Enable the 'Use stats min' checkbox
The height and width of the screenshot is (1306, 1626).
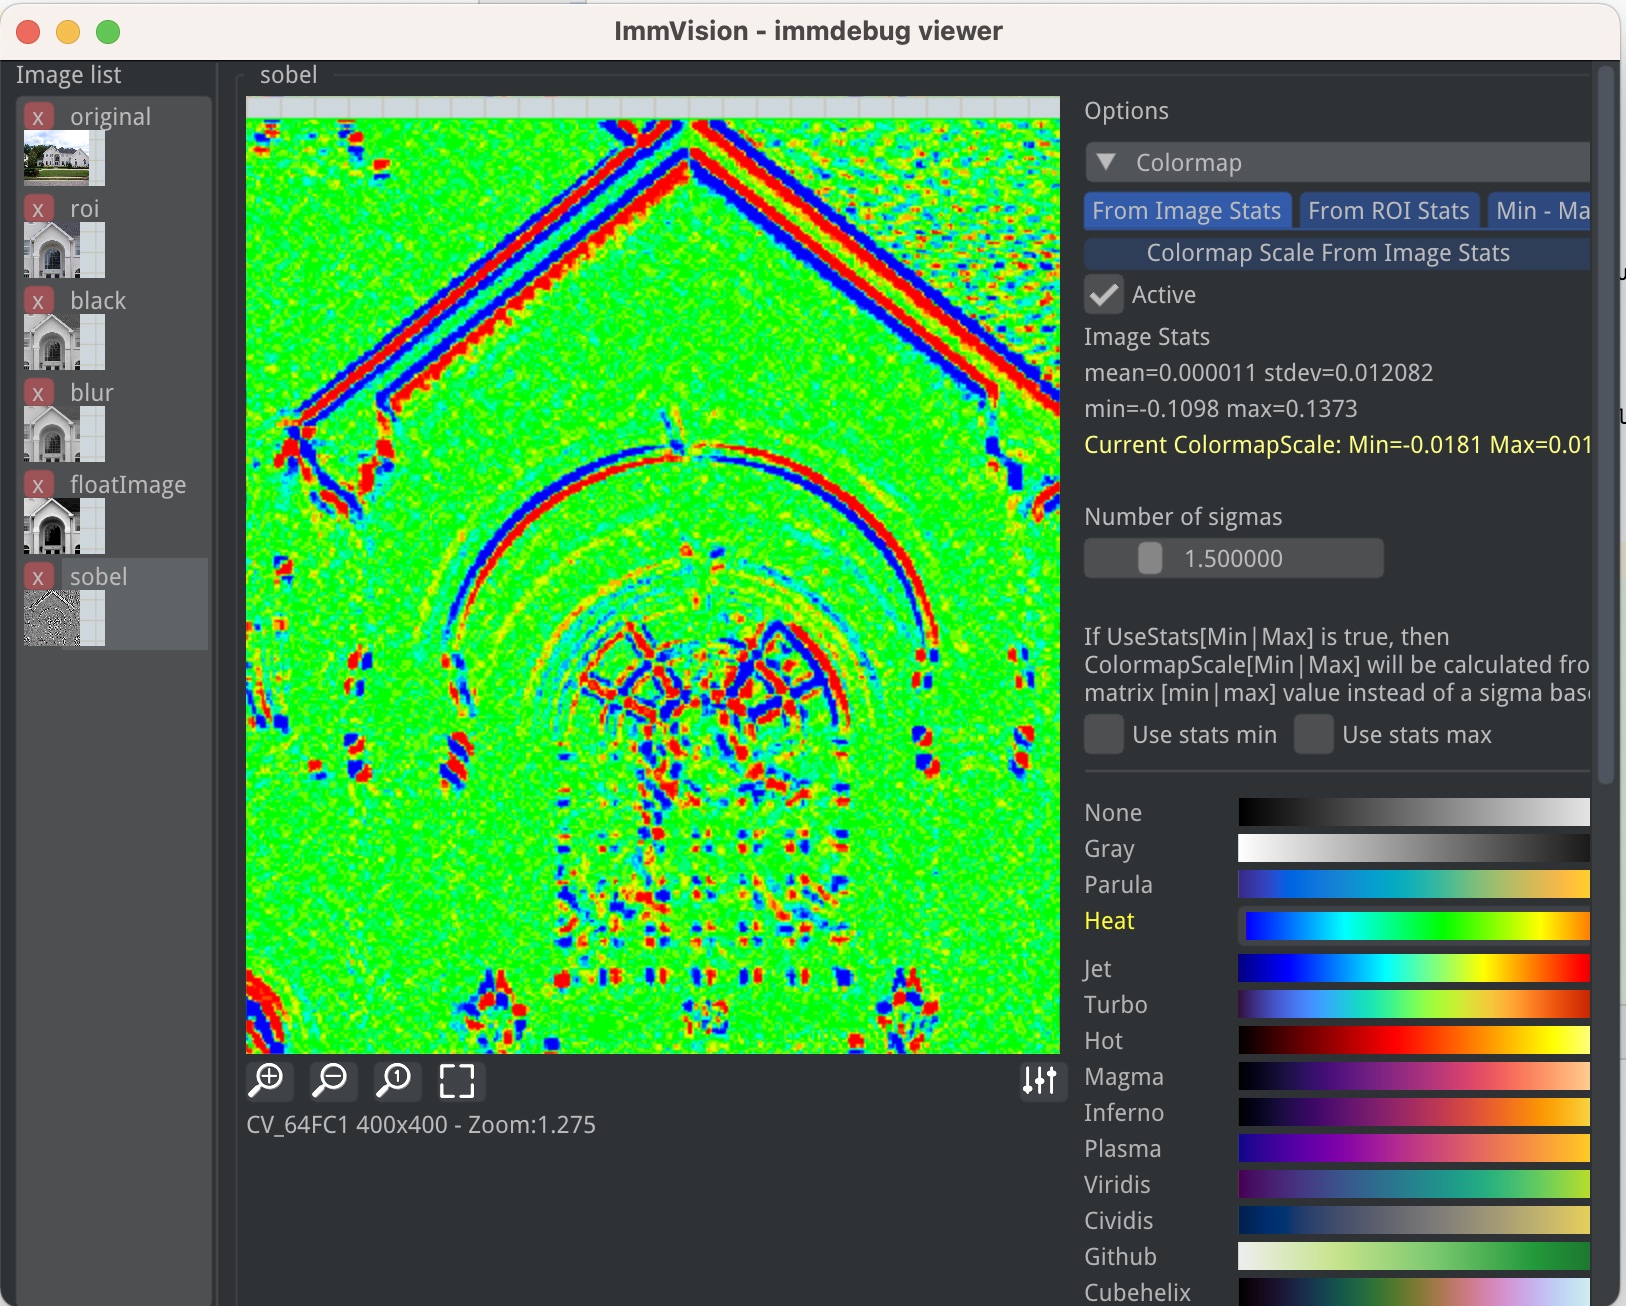(x=1104, y=734)
